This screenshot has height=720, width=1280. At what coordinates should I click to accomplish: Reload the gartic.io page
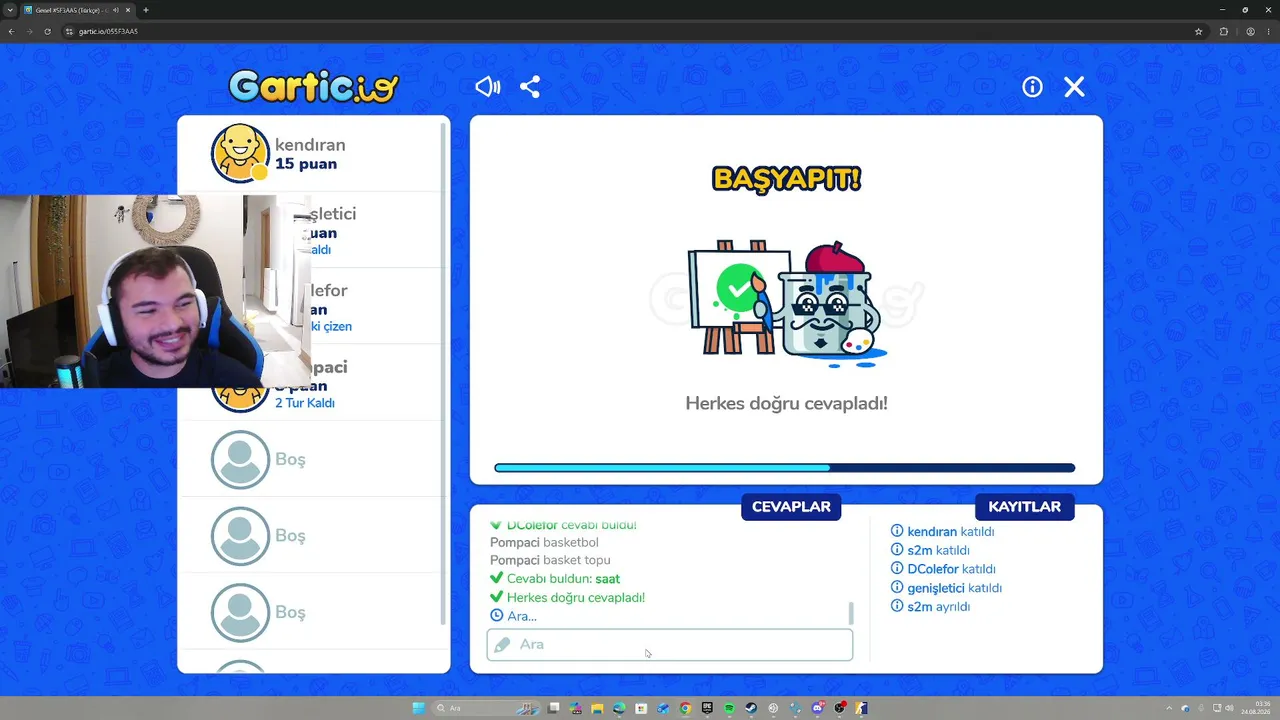[47, 31]
